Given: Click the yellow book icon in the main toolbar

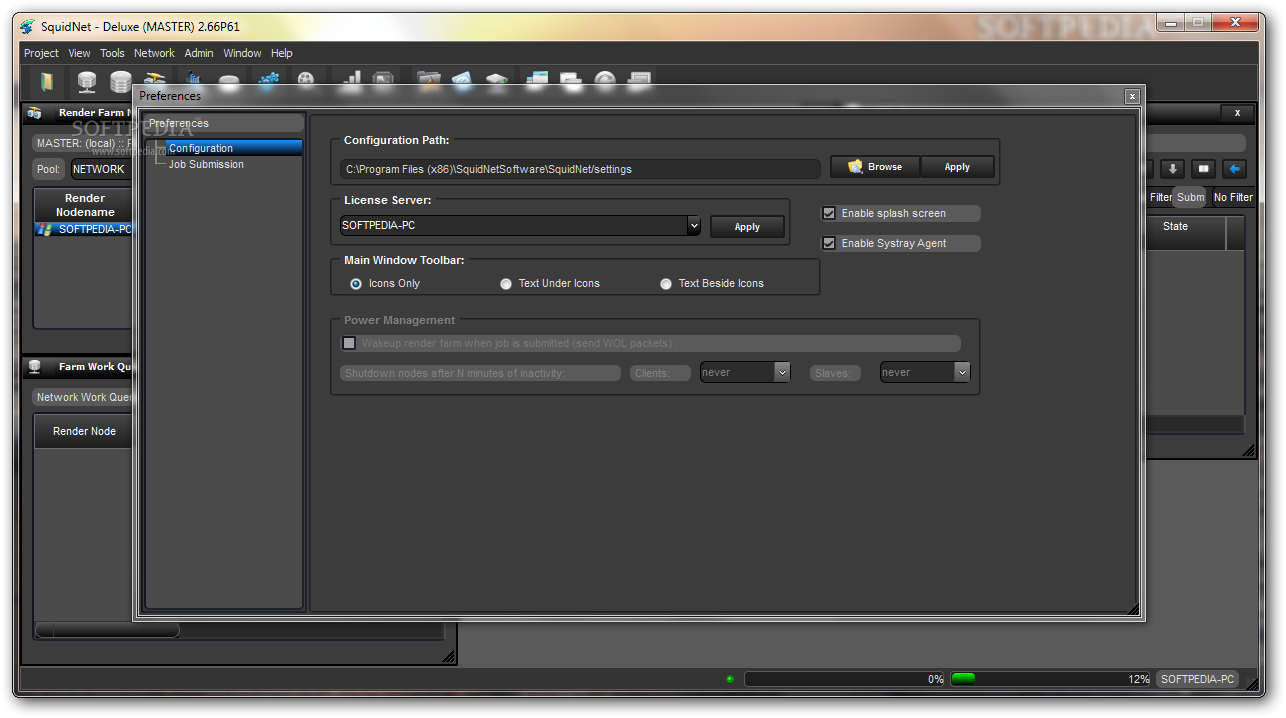Looking at the screenshot, I should point(46,82).
